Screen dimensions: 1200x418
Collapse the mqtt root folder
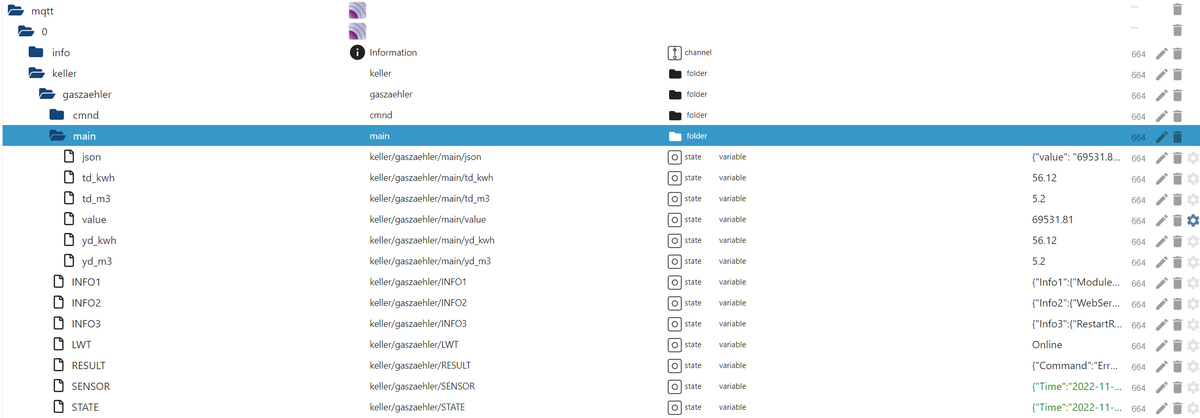15,11
